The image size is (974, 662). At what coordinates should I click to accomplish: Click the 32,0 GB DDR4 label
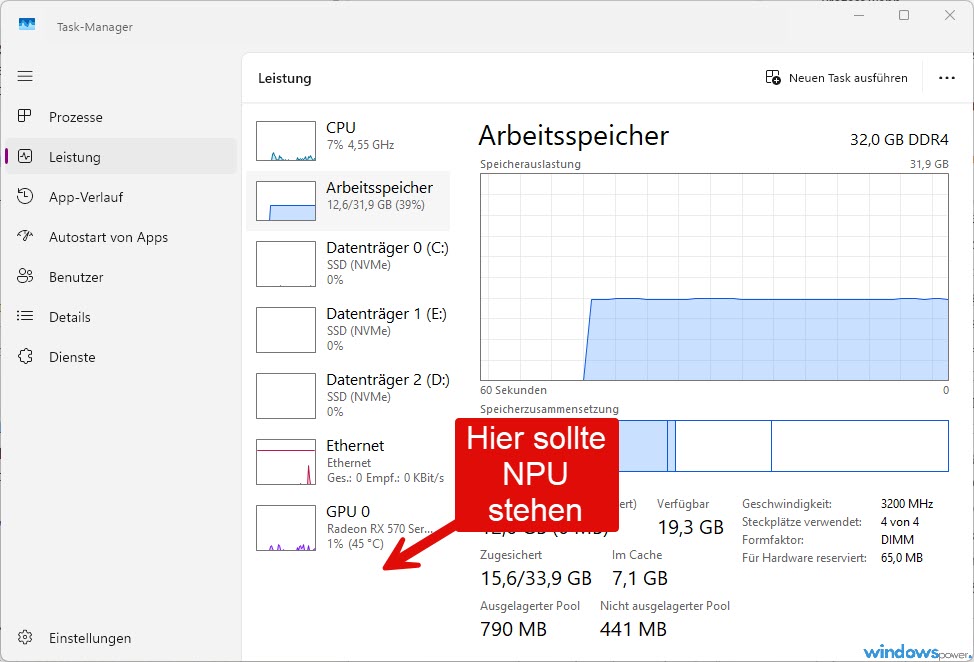pos(899,140)
